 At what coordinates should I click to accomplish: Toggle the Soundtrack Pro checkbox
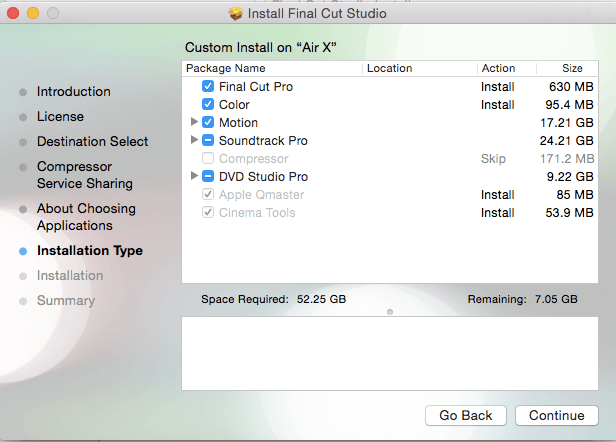(208, 141)
